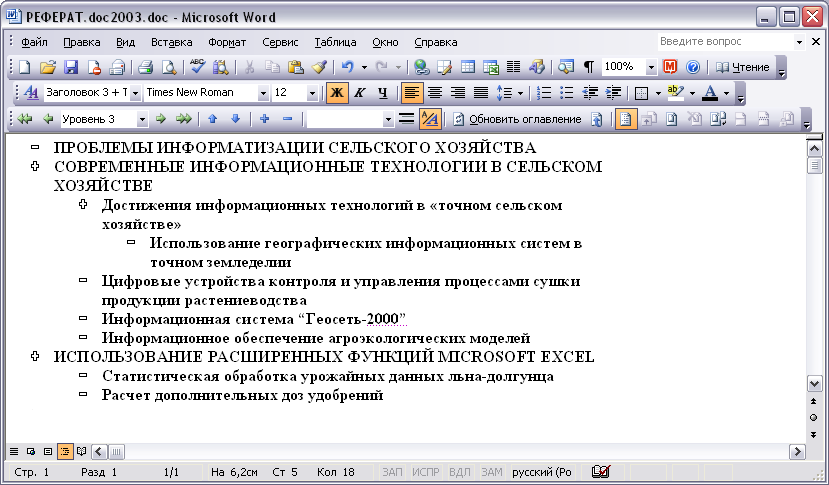829x485 pixels.
Task: Click vertical scrollbar down arrow
Action: (814, 383)
